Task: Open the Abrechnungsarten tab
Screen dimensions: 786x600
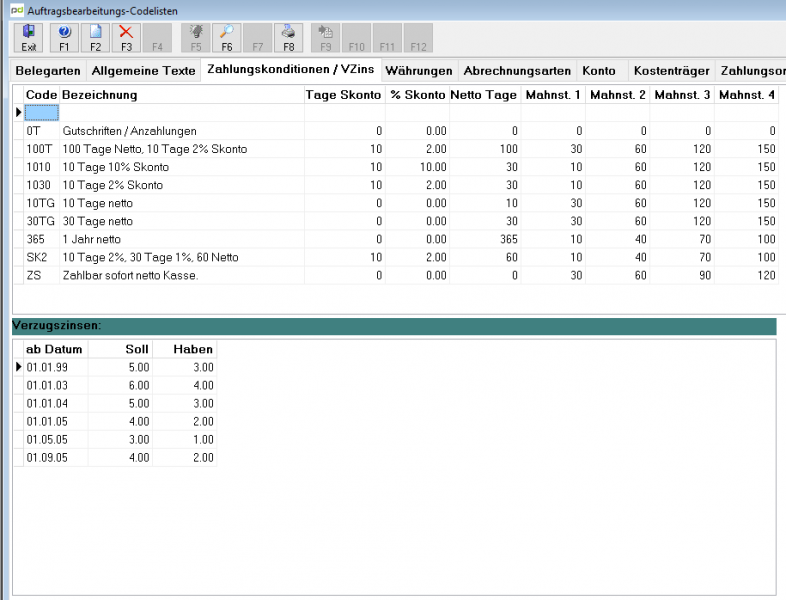Action: tap(517, 71)
